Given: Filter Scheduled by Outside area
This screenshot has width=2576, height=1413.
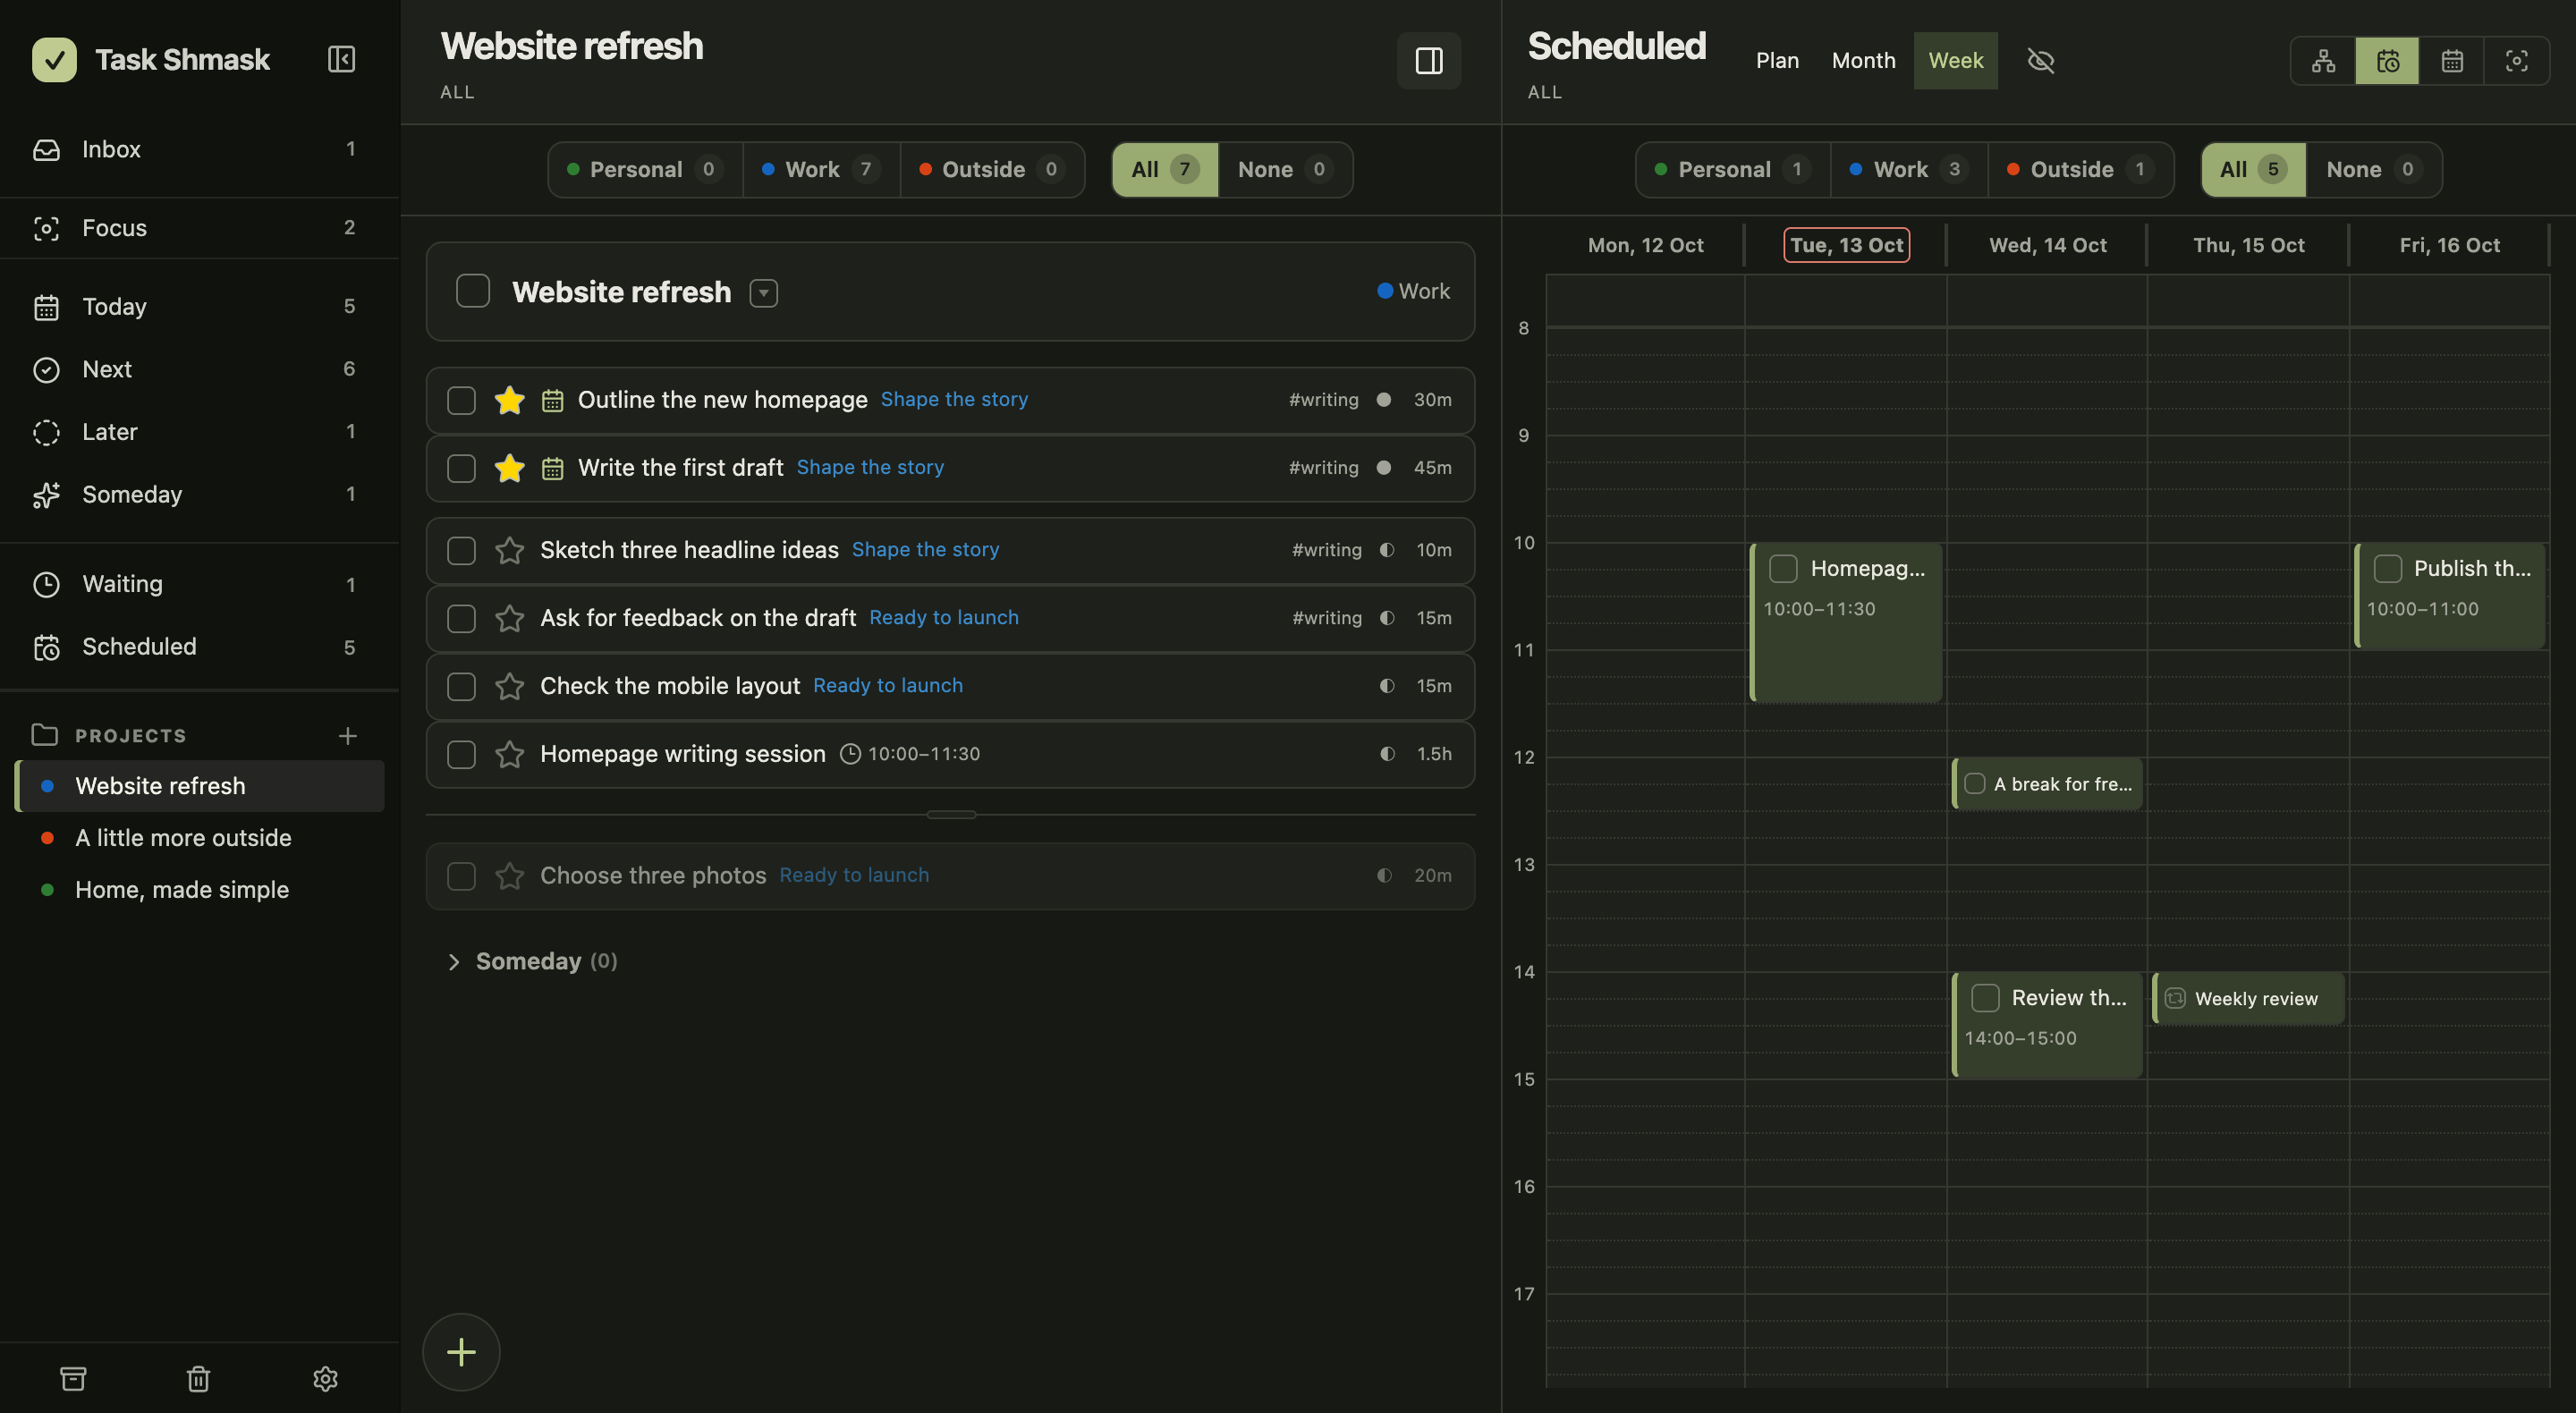Looking at the screenshot, I should pyautogui.click(x=2080, y=170).
